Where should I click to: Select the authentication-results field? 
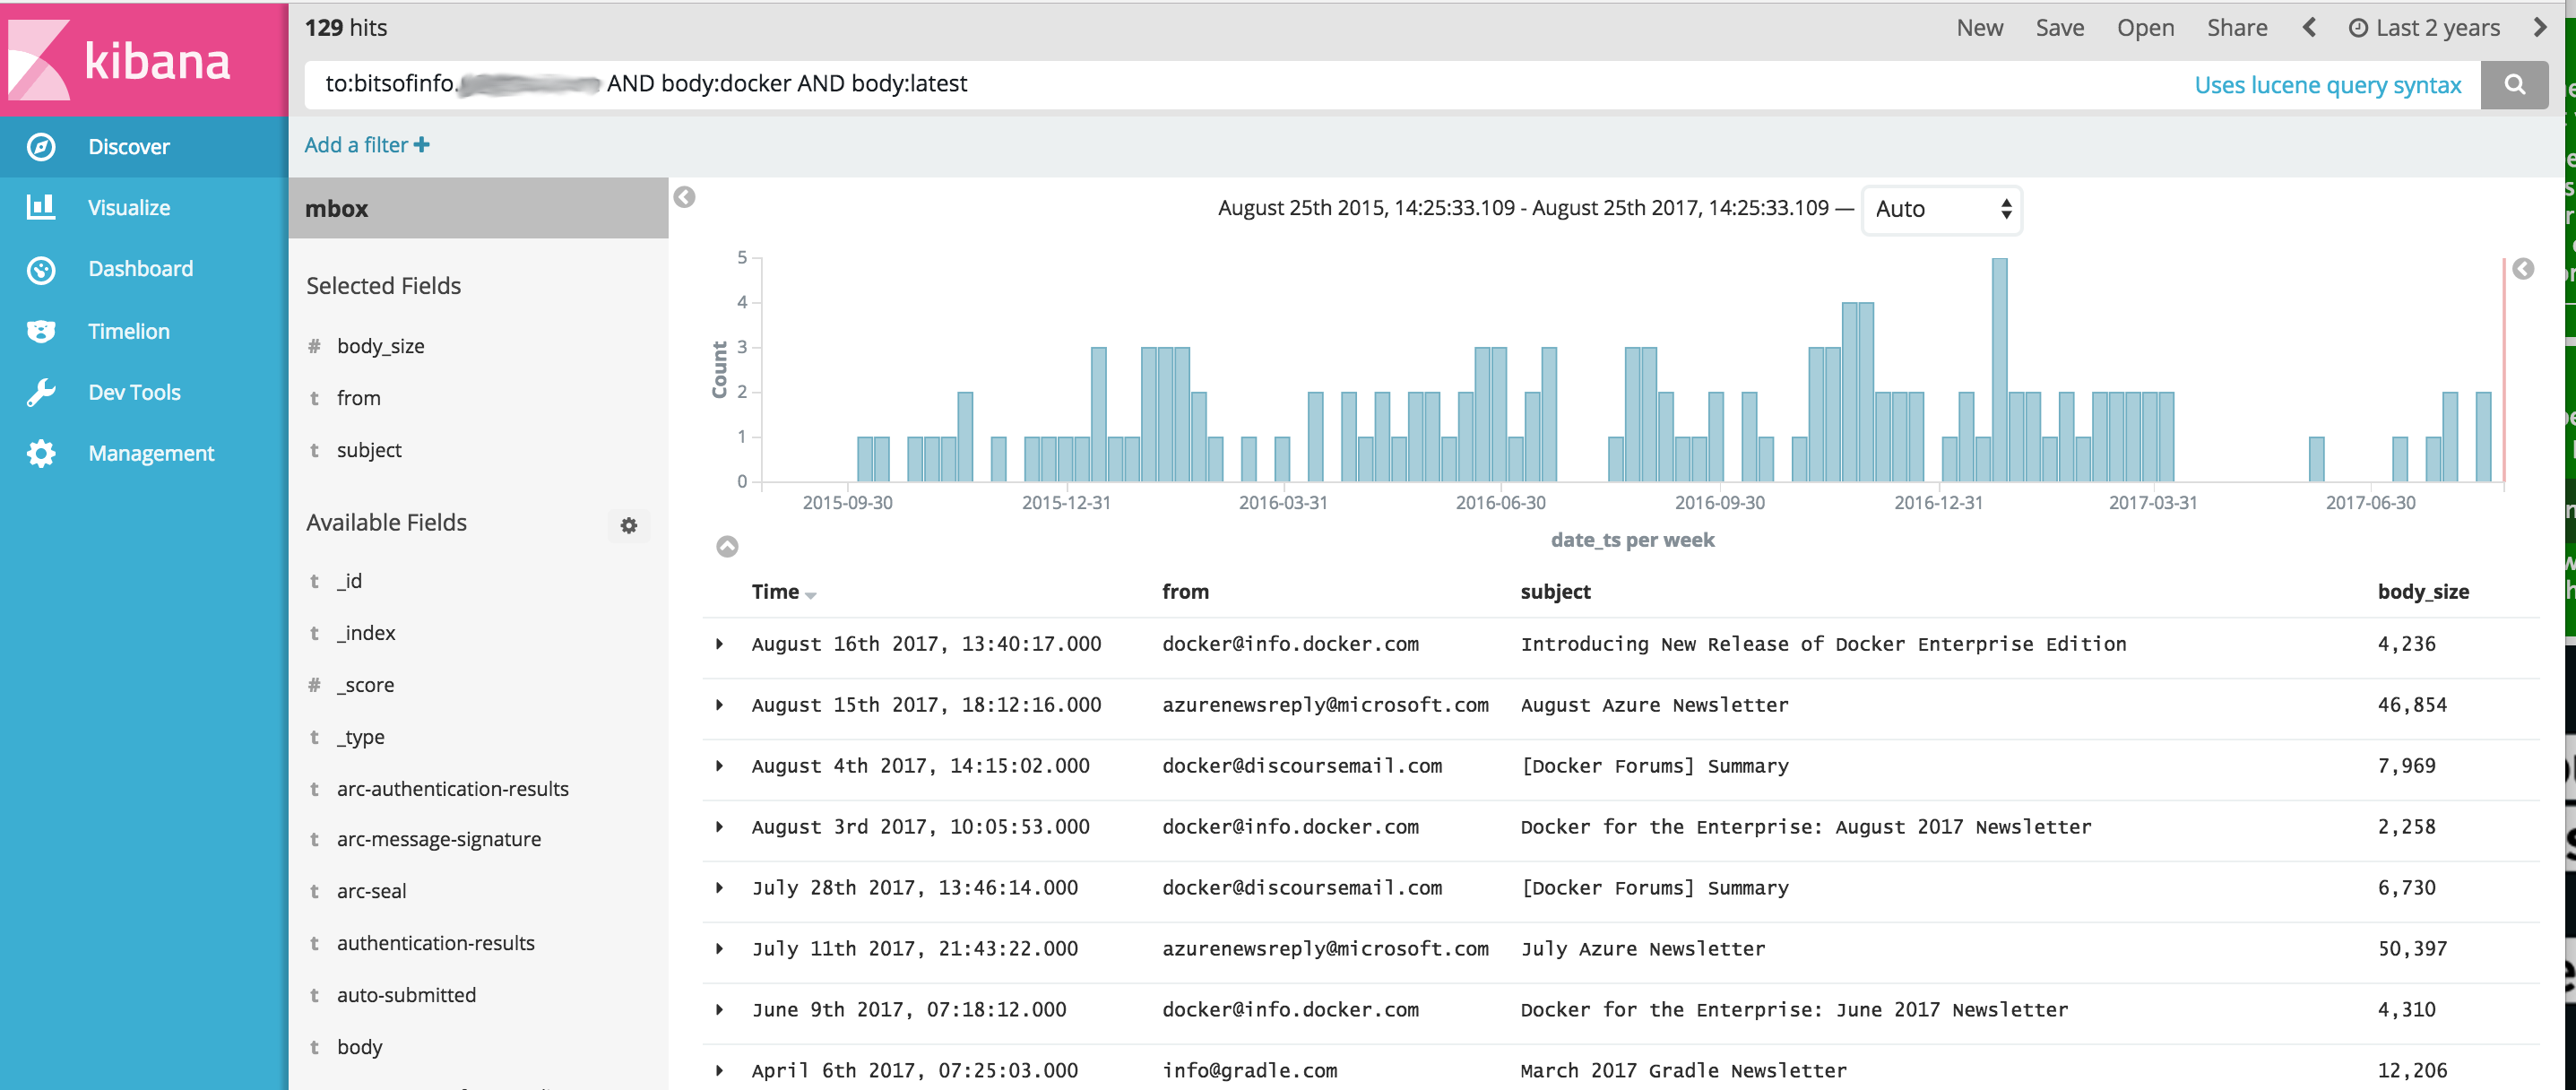coord(436,943)
